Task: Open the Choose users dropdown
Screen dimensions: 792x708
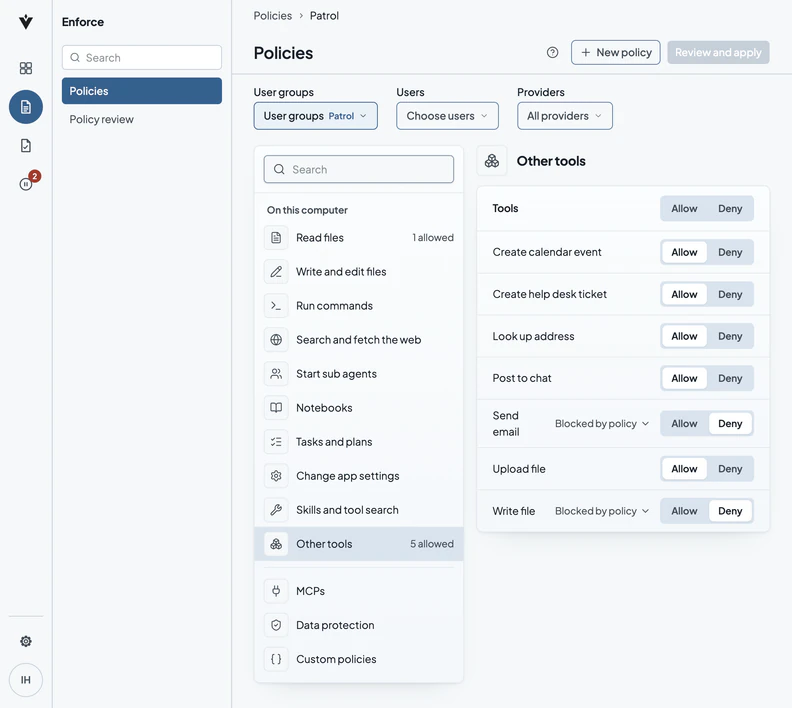Action: [448, 116]
